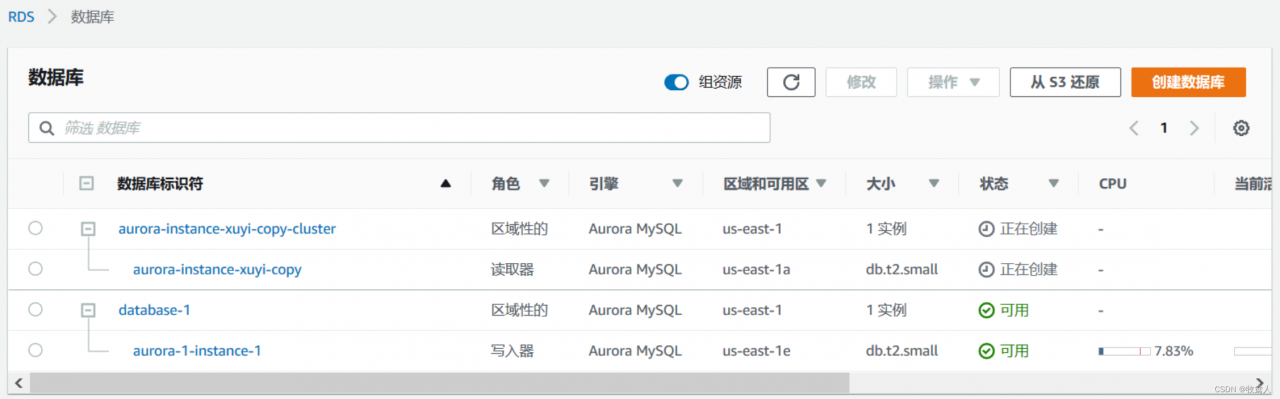Collapse the database-1 tree node
1280x399 pixels.
88,310
